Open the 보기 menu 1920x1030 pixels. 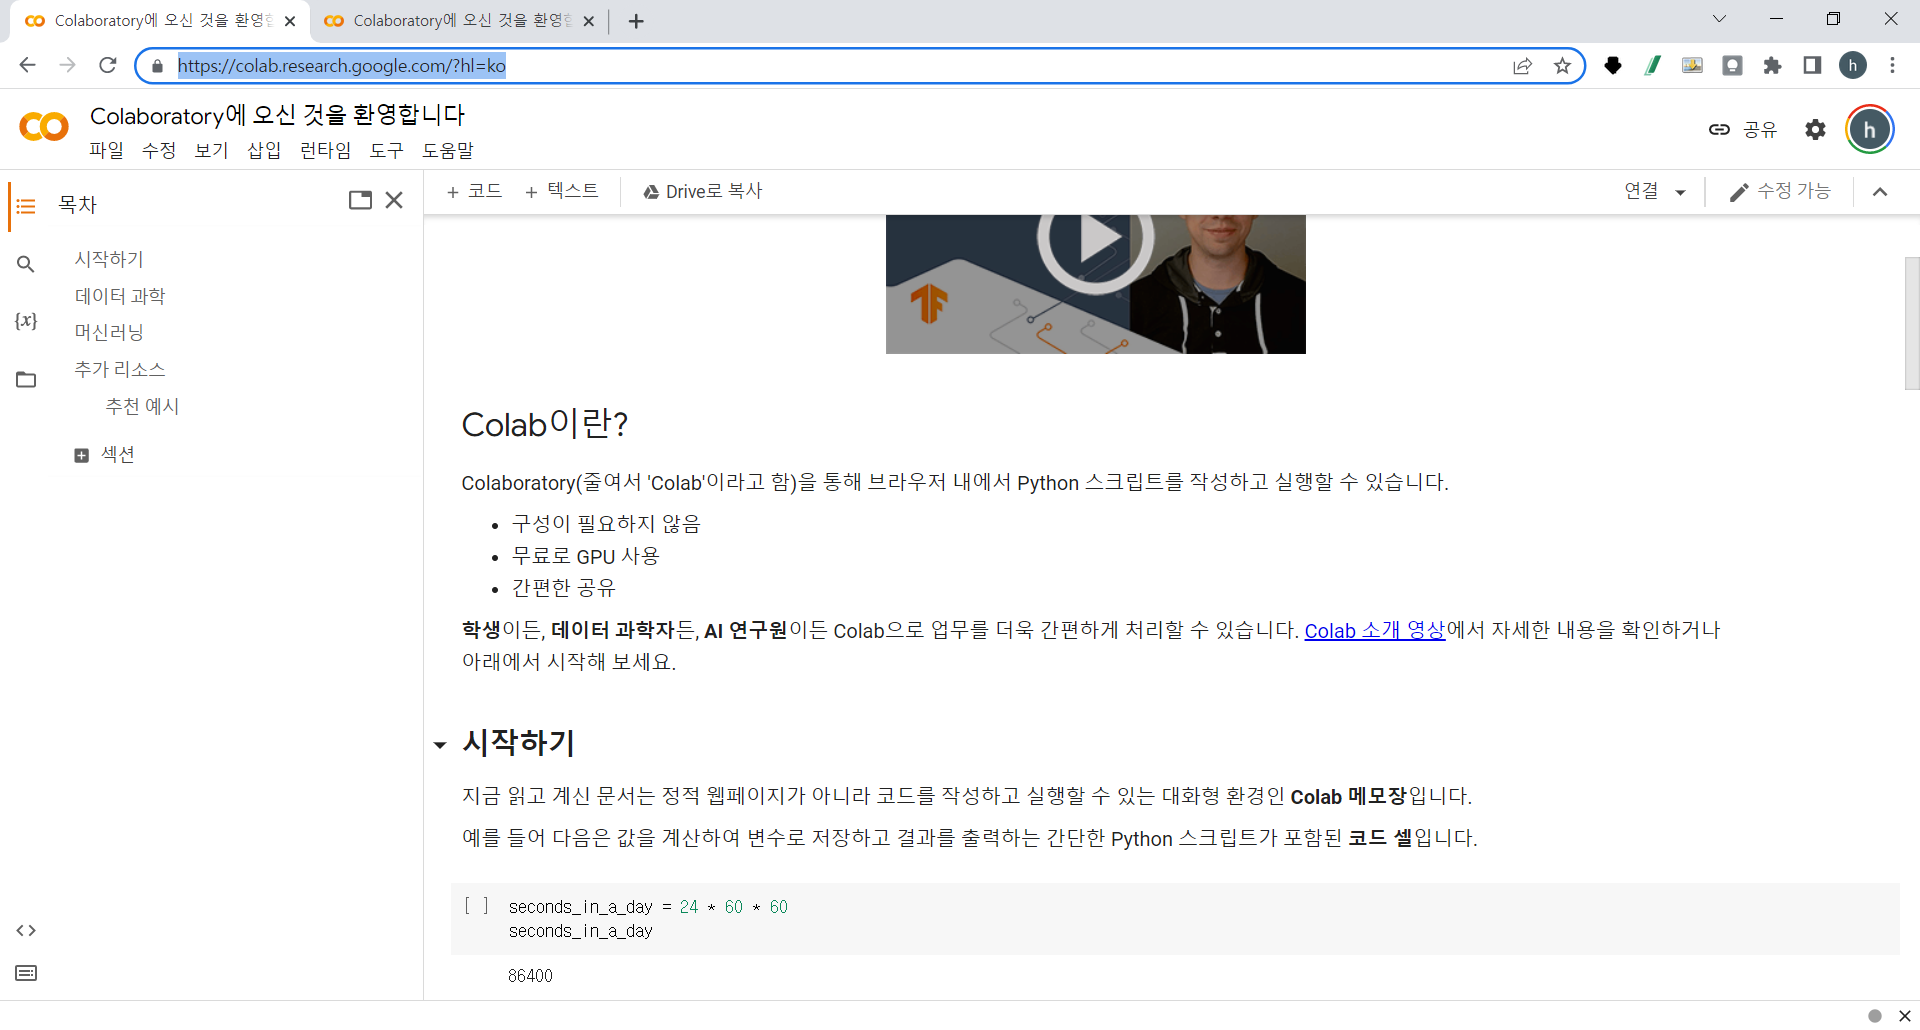211,150
